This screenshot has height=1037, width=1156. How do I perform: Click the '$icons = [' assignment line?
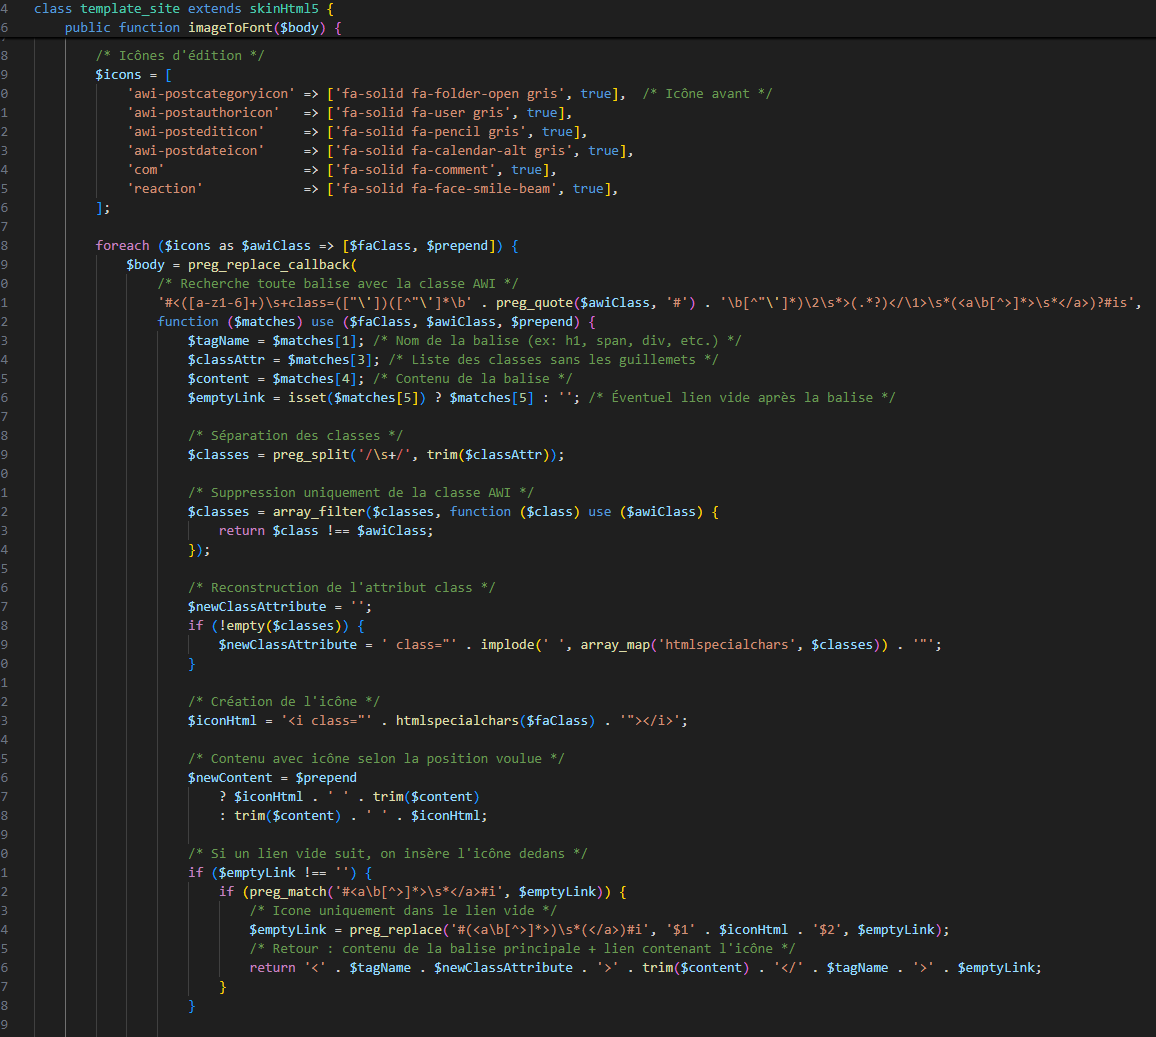[133, 75]
